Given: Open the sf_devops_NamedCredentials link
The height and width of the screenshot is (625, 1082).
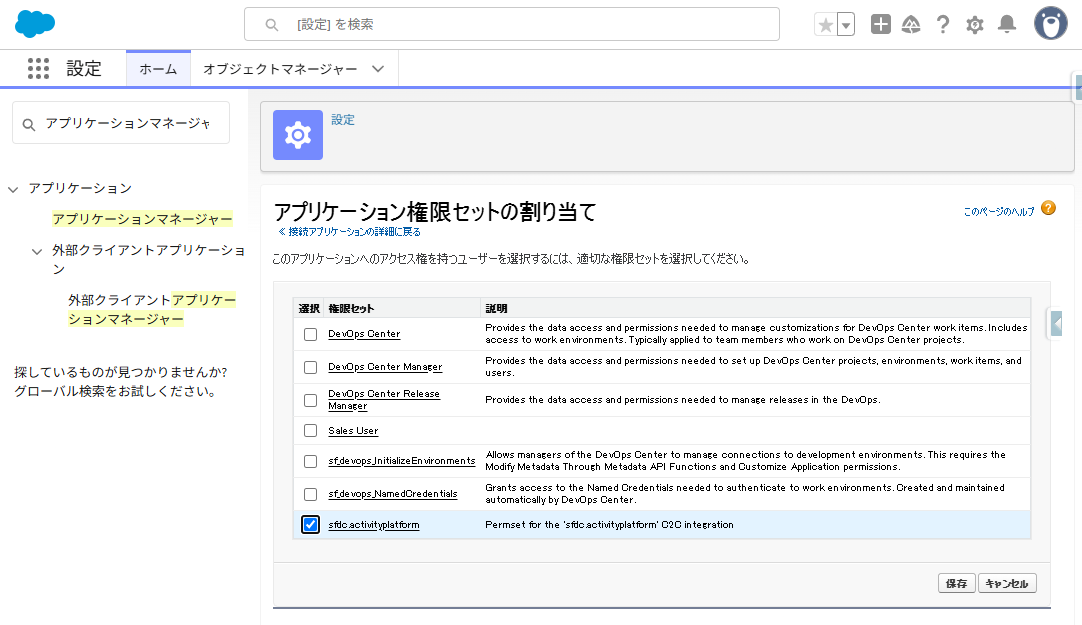Looking at the screenshot, I should tap(393, 494).
